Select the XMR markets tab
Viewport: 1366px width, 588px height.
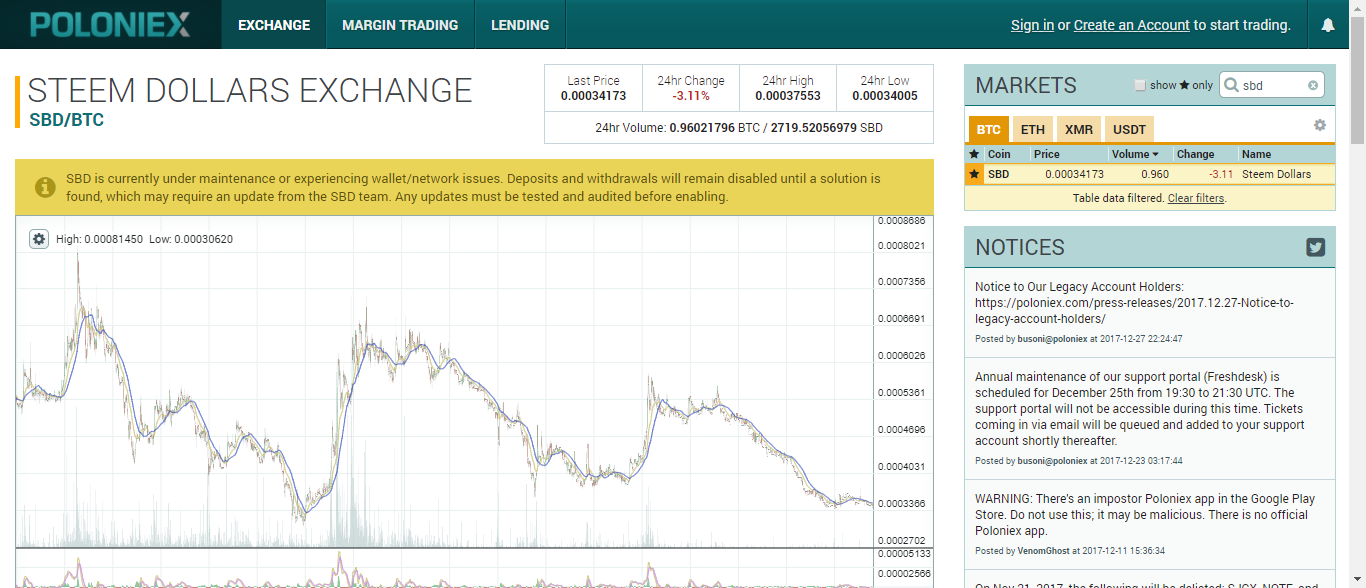click(1079, 130)
